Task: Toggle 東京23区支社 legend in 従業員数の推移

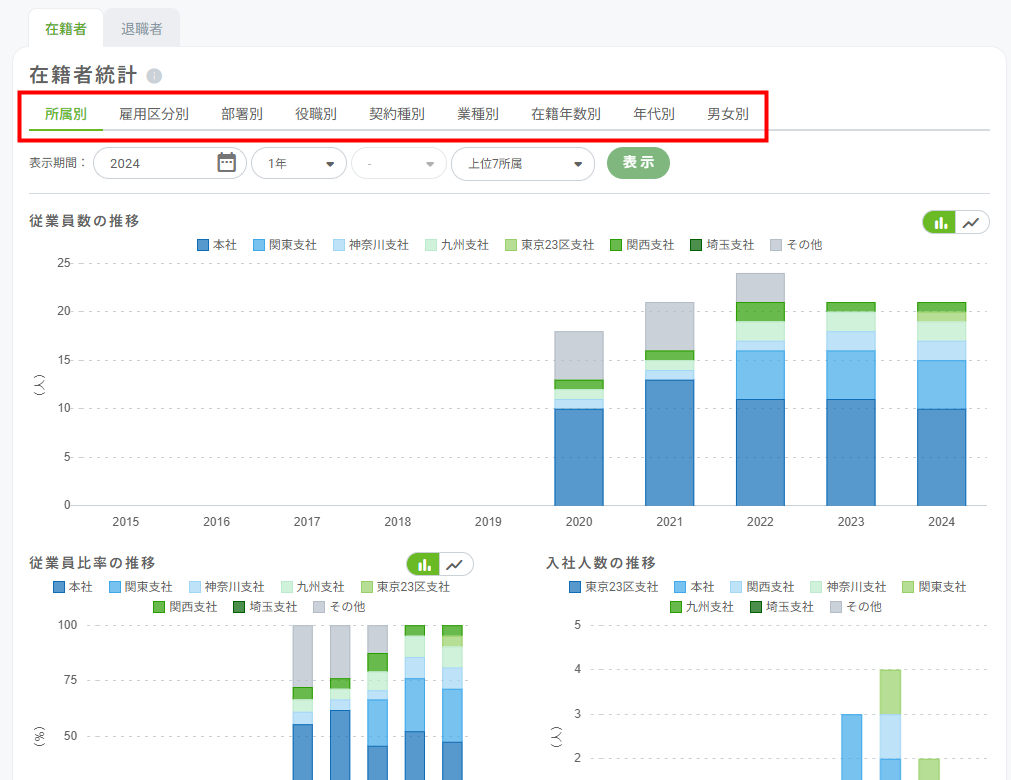Action: point(550,245)
